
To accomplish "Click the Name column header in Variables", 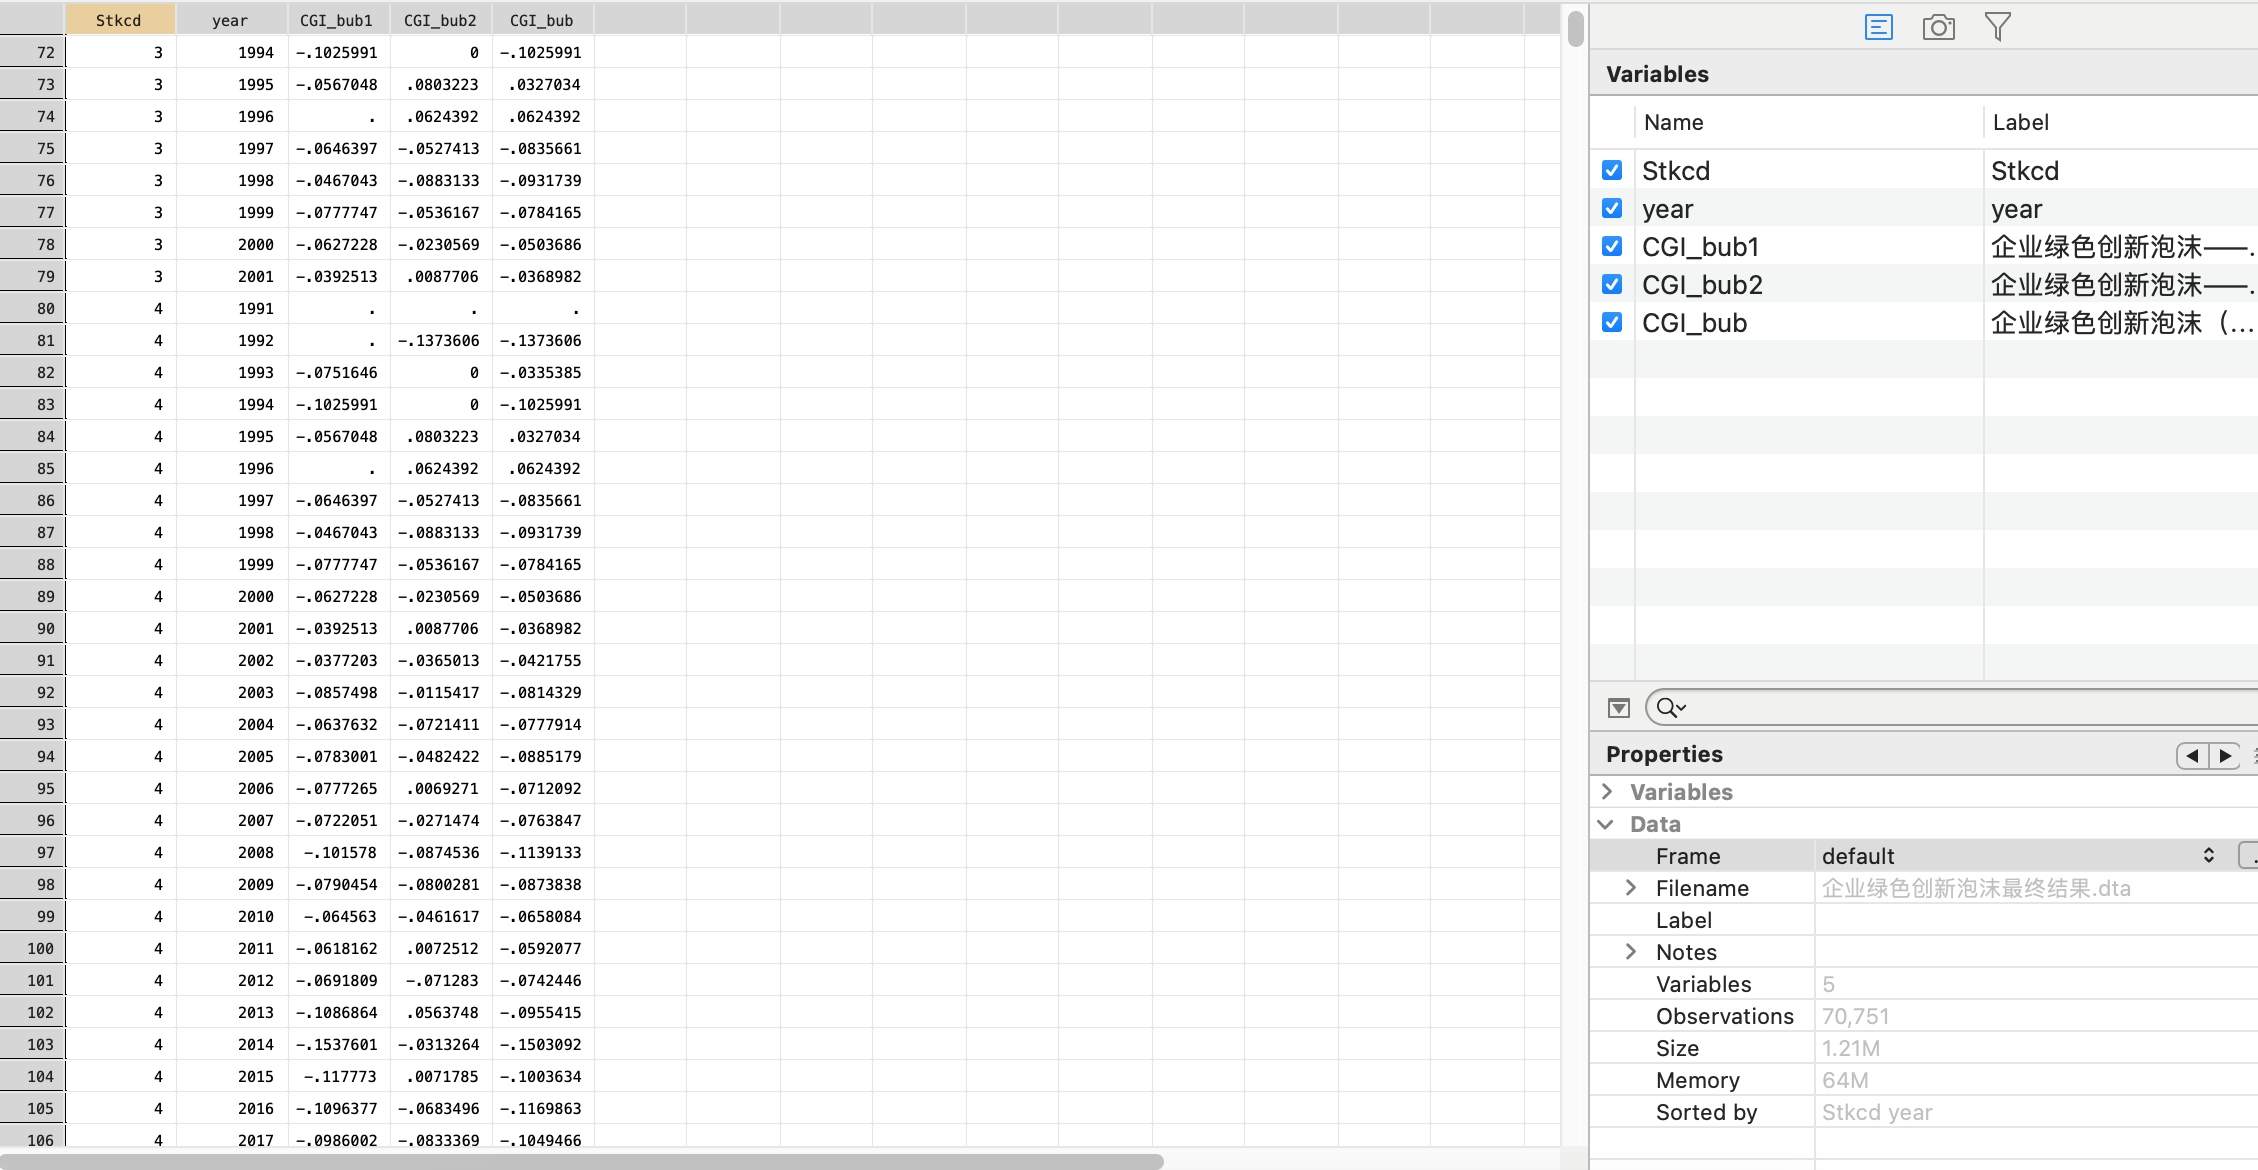I will coord(1673,122).
